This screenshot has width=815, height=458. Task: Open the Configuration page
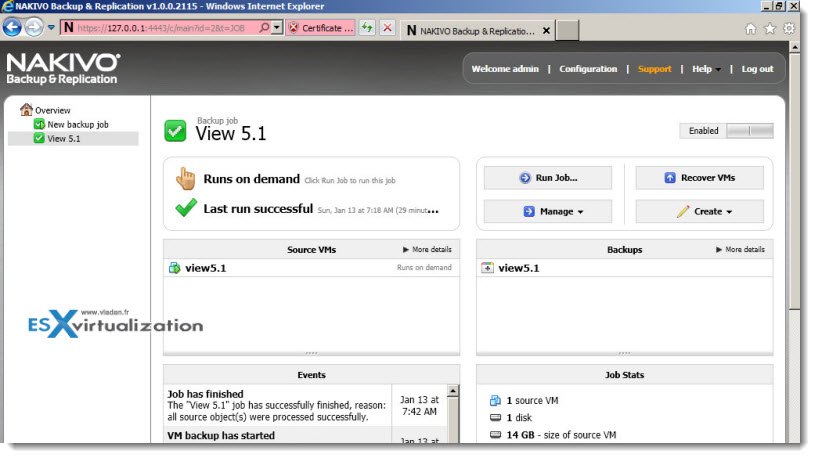click(x=588, y=69)
